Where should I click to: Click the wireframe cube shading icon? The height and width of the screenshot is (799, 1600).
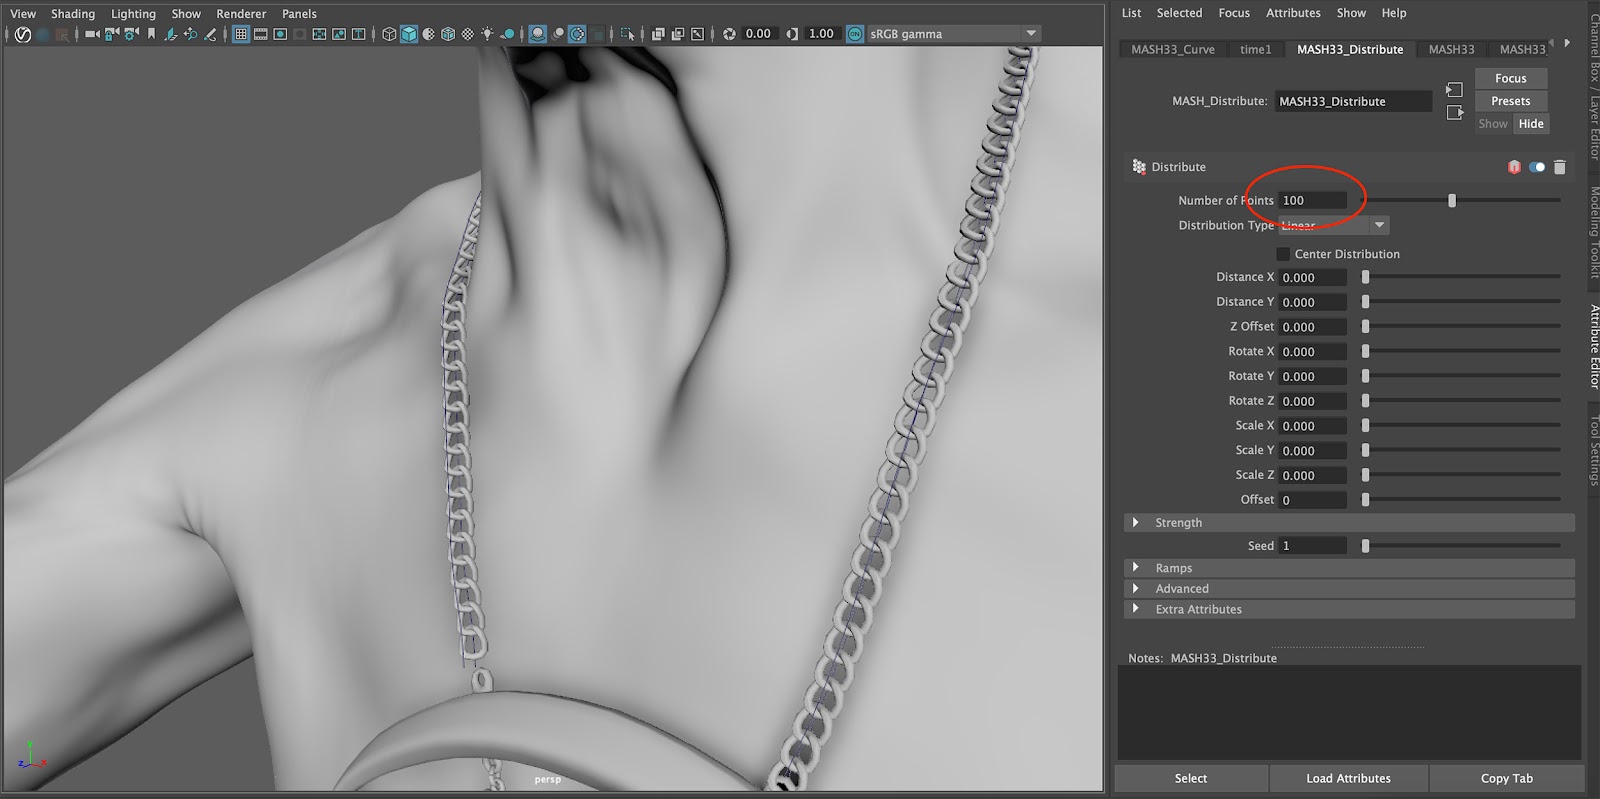(389, 34)
